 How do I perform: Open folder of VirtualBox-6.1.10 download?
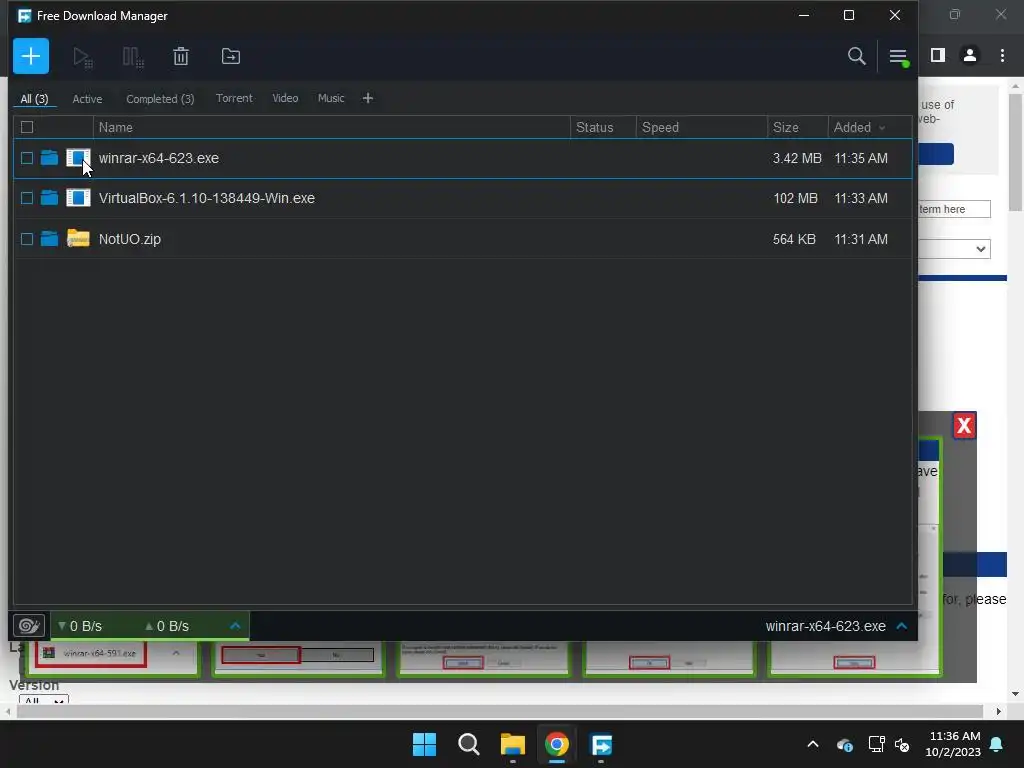click(x=49, y=197)
